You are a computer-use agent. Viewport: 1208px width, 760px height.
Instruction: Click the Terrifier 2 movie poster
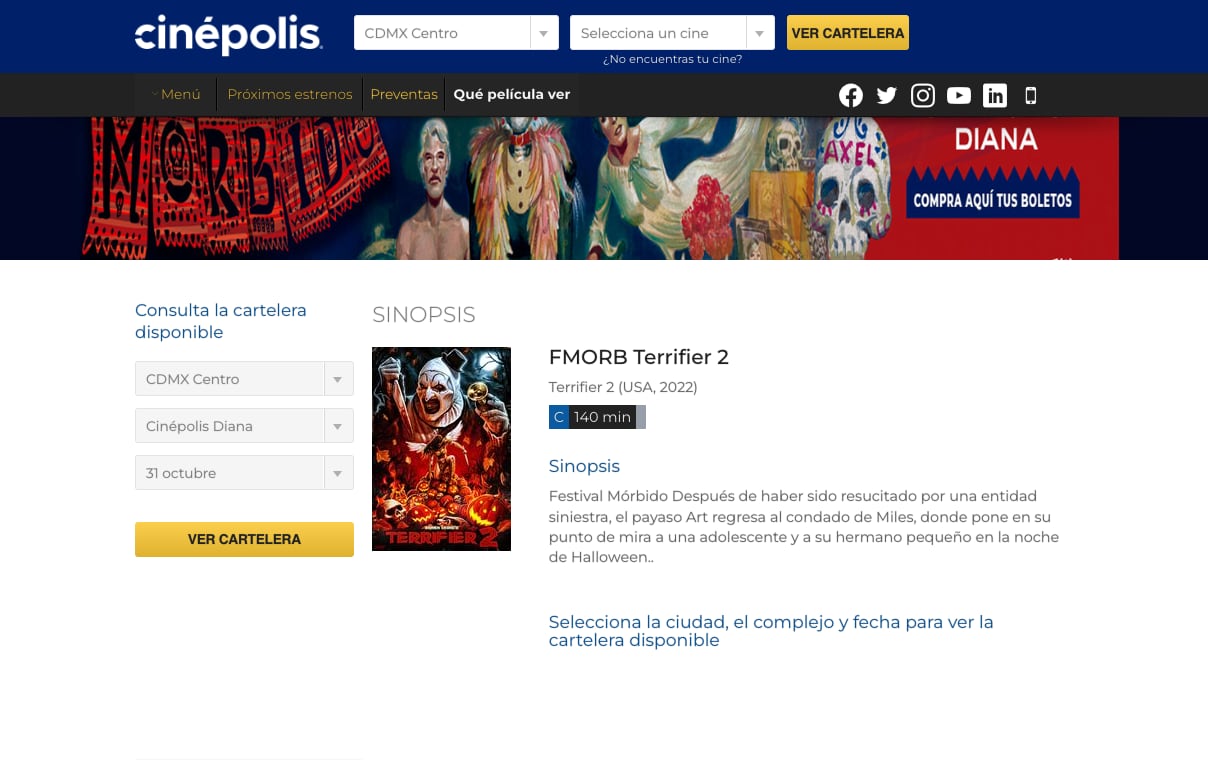point(441,449)
